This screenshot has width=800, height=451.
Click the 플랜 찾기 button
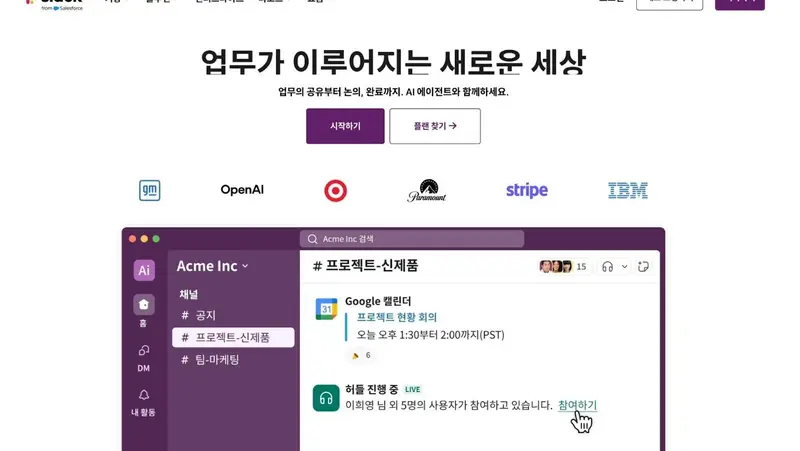pyautogui.click(x=435, y=126)
